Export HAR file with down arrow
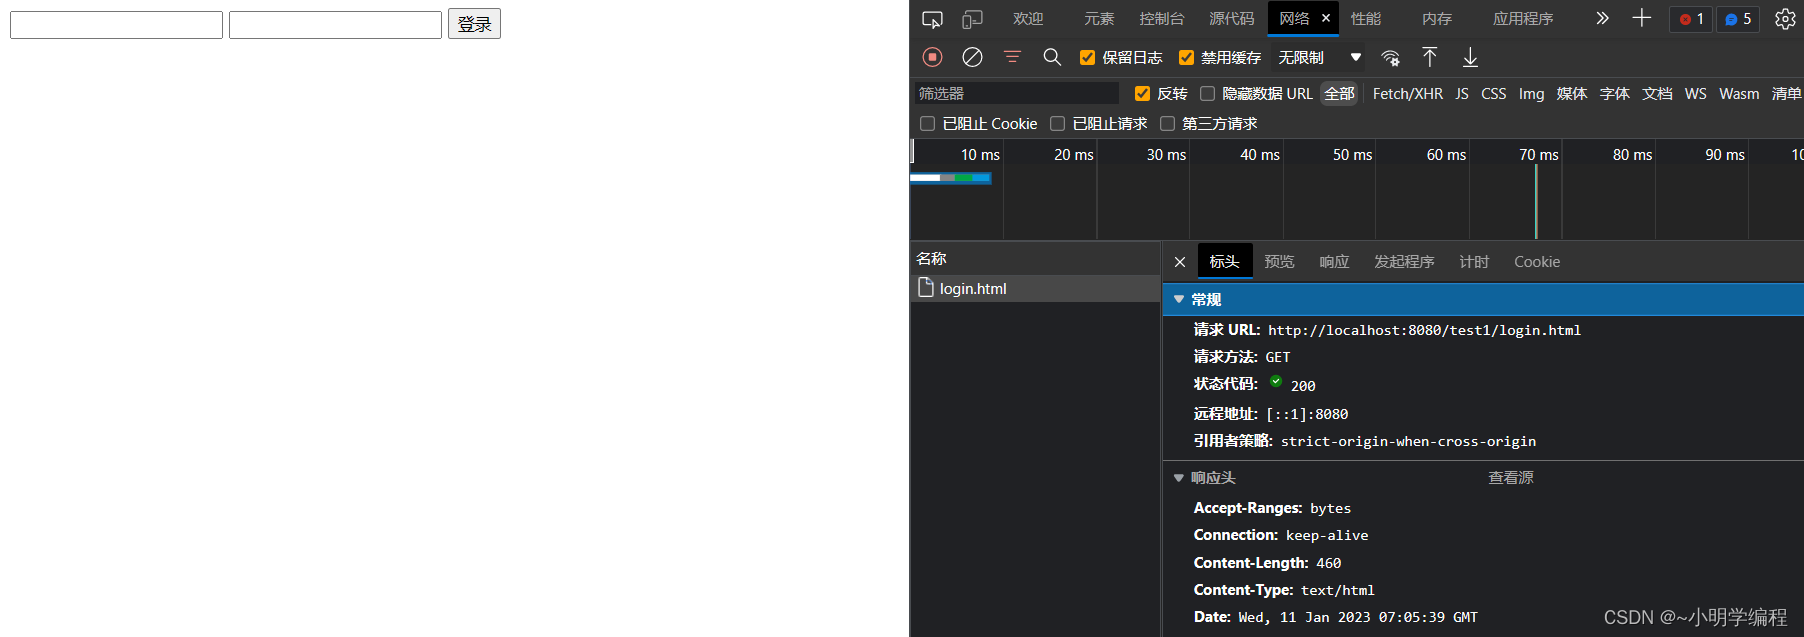Screen dimensions: 1804x637 (x=1470, y=57)
